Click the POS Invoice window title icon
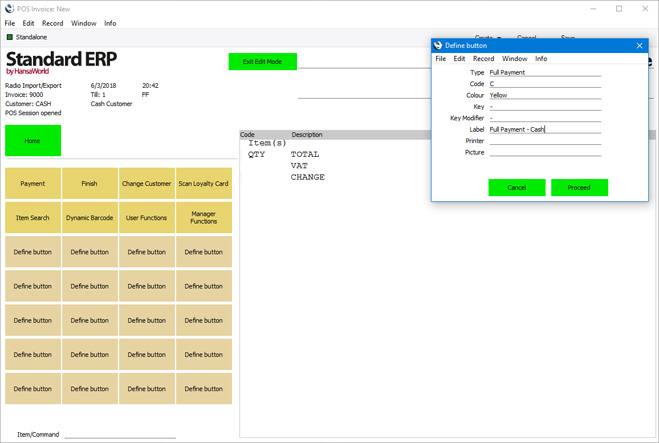659x443 pixels. pos(9,8)
